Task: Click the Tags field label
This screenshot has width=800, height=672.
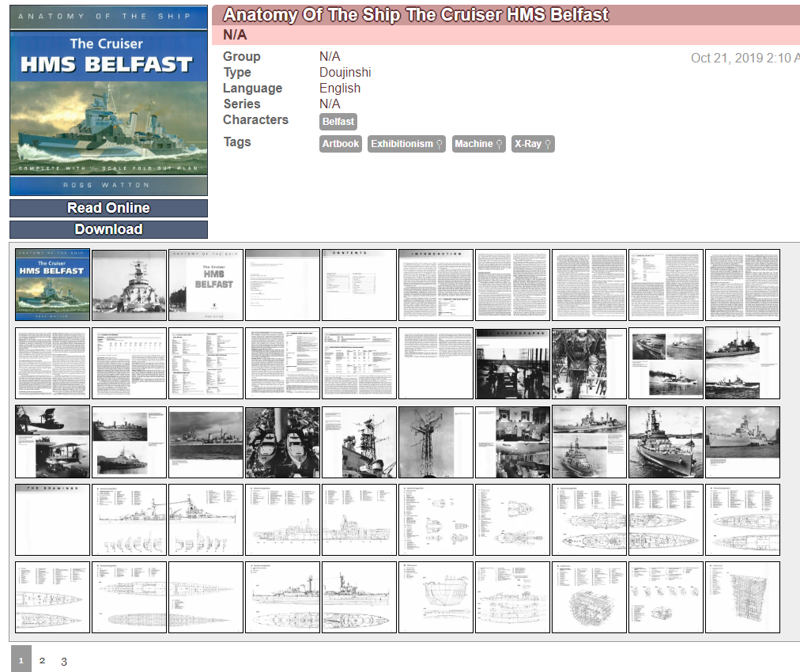Action: (x=237, y=142)
